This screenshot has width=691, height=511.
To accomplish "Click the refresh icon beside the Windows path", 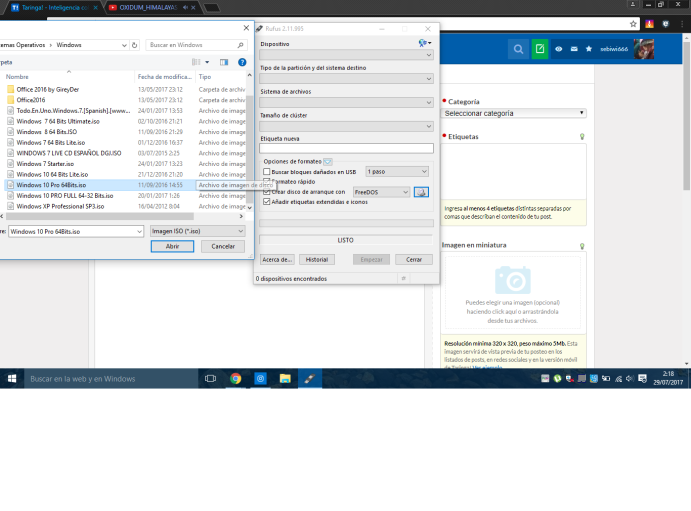I will [134, 45].
